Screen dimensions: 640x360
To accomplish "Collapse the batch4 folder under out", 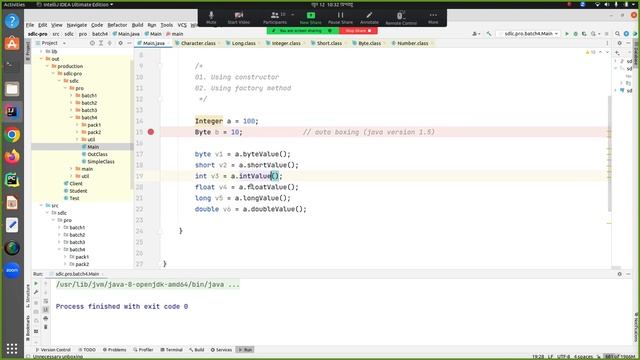I will (x=71, y=118).
